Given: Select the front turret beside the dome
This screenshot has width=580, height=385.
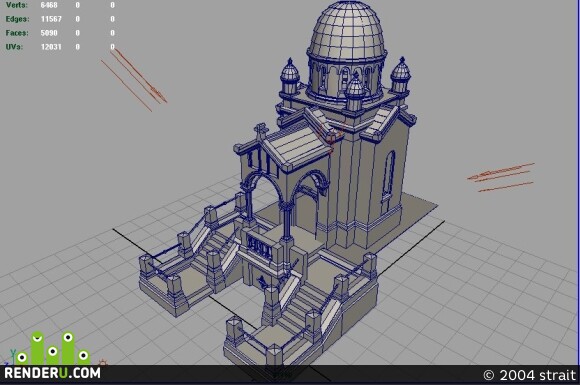Looking at the screenshot, I should 355,92.
